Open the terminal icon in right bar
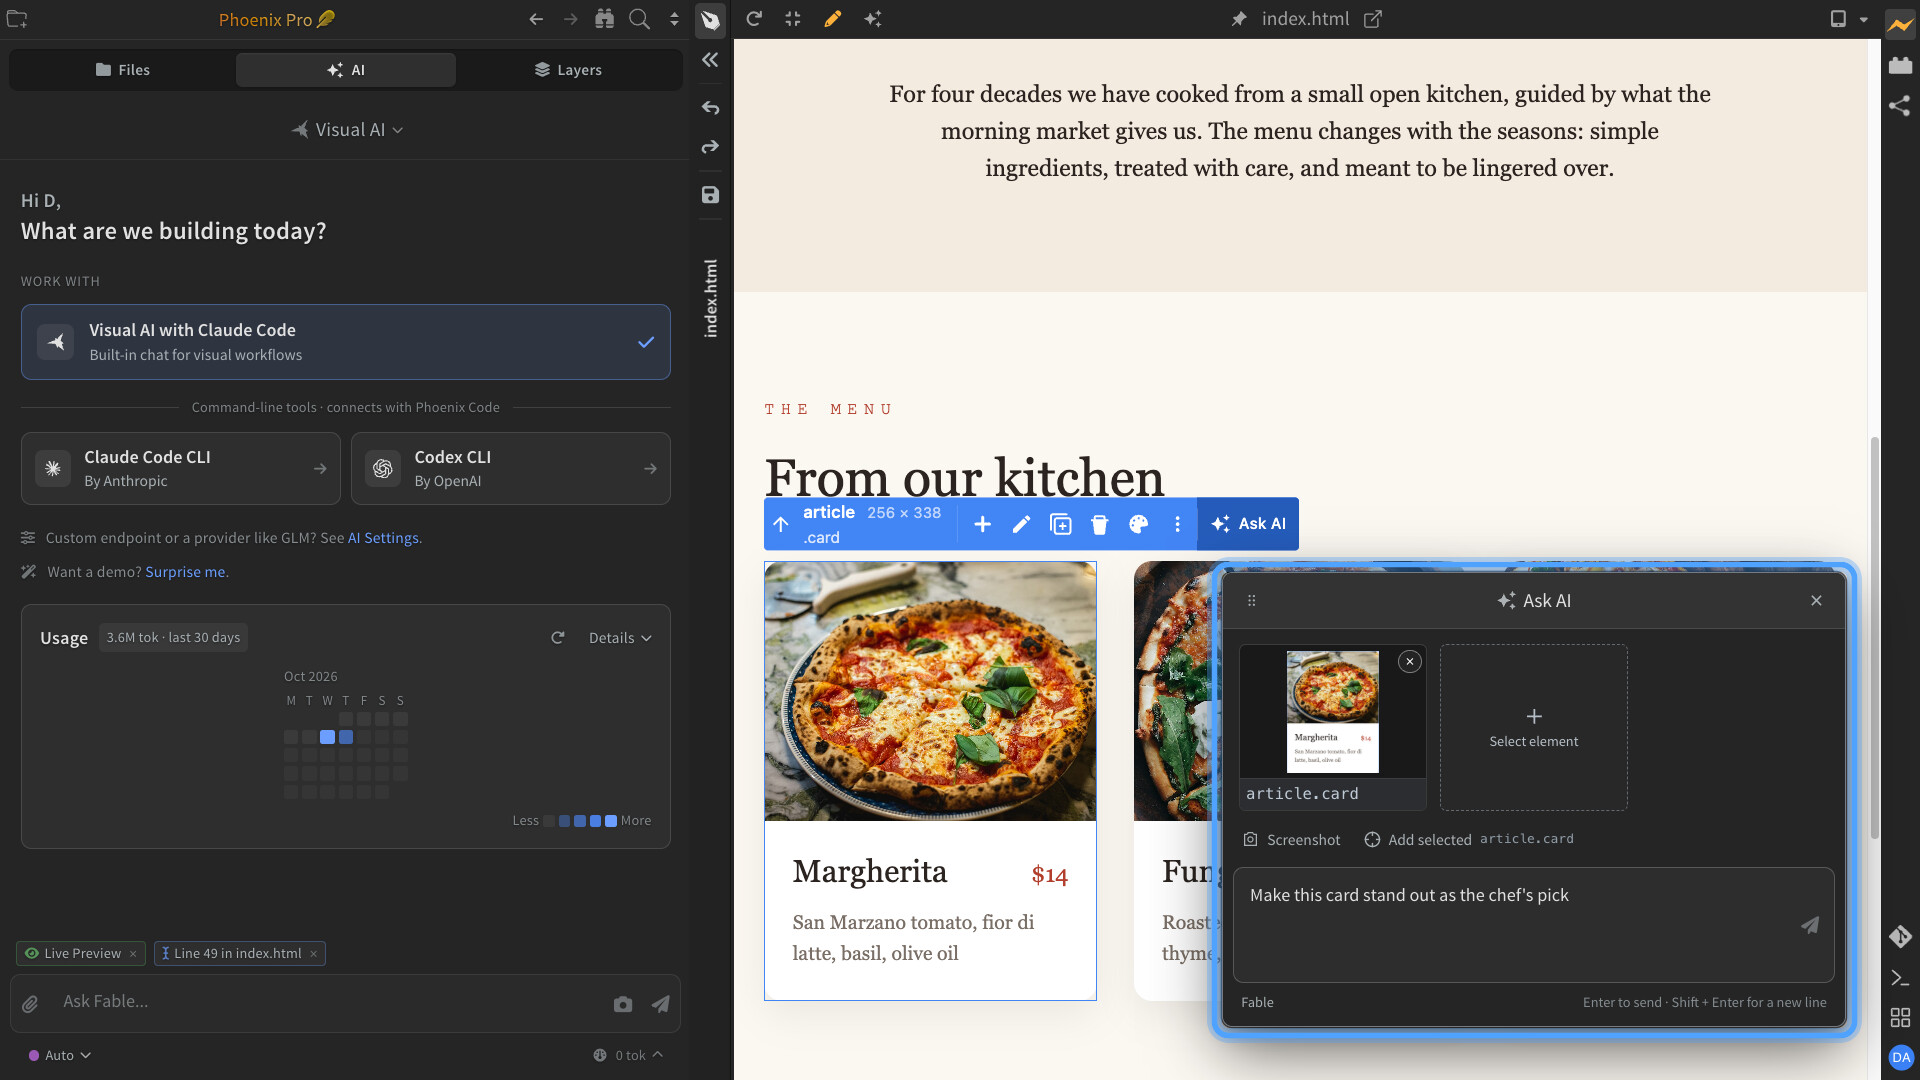The height and width of the screenshot is (1080, 1920). [1900, 978]
